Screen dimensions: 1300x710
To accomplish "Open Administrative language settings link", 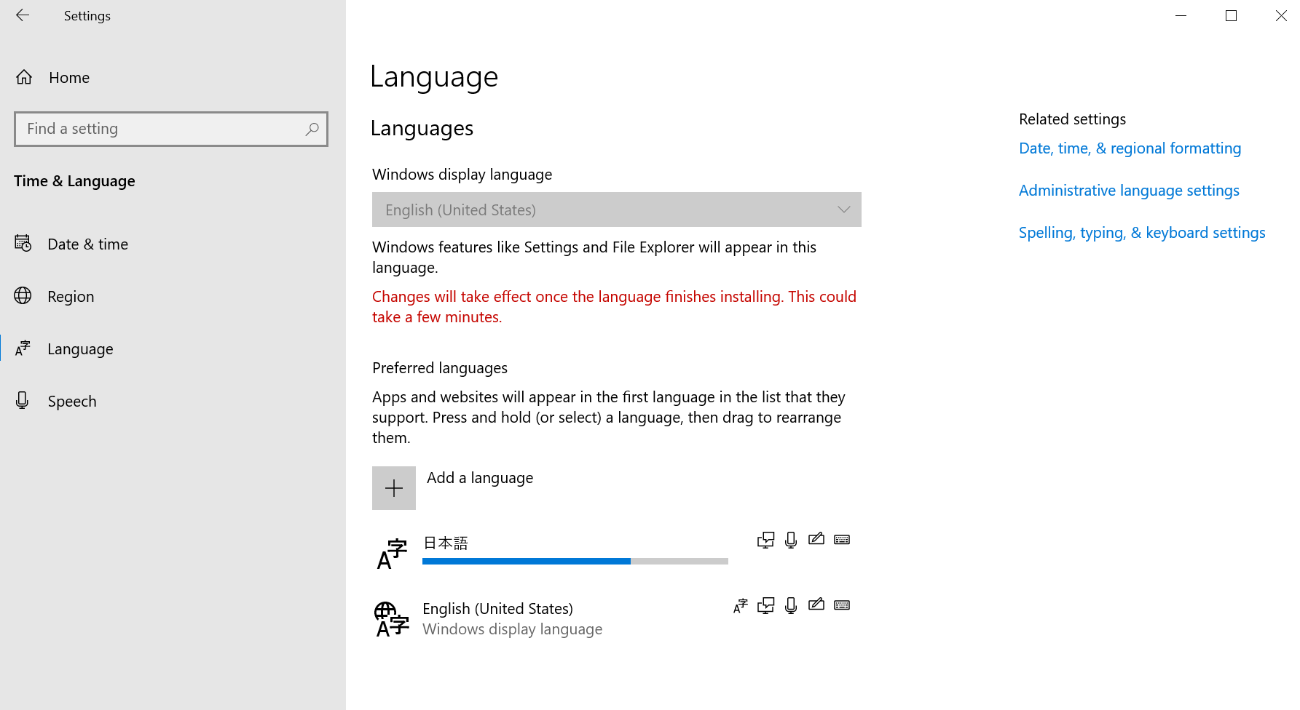I will pyautogui.click(x=1129, y=190).
